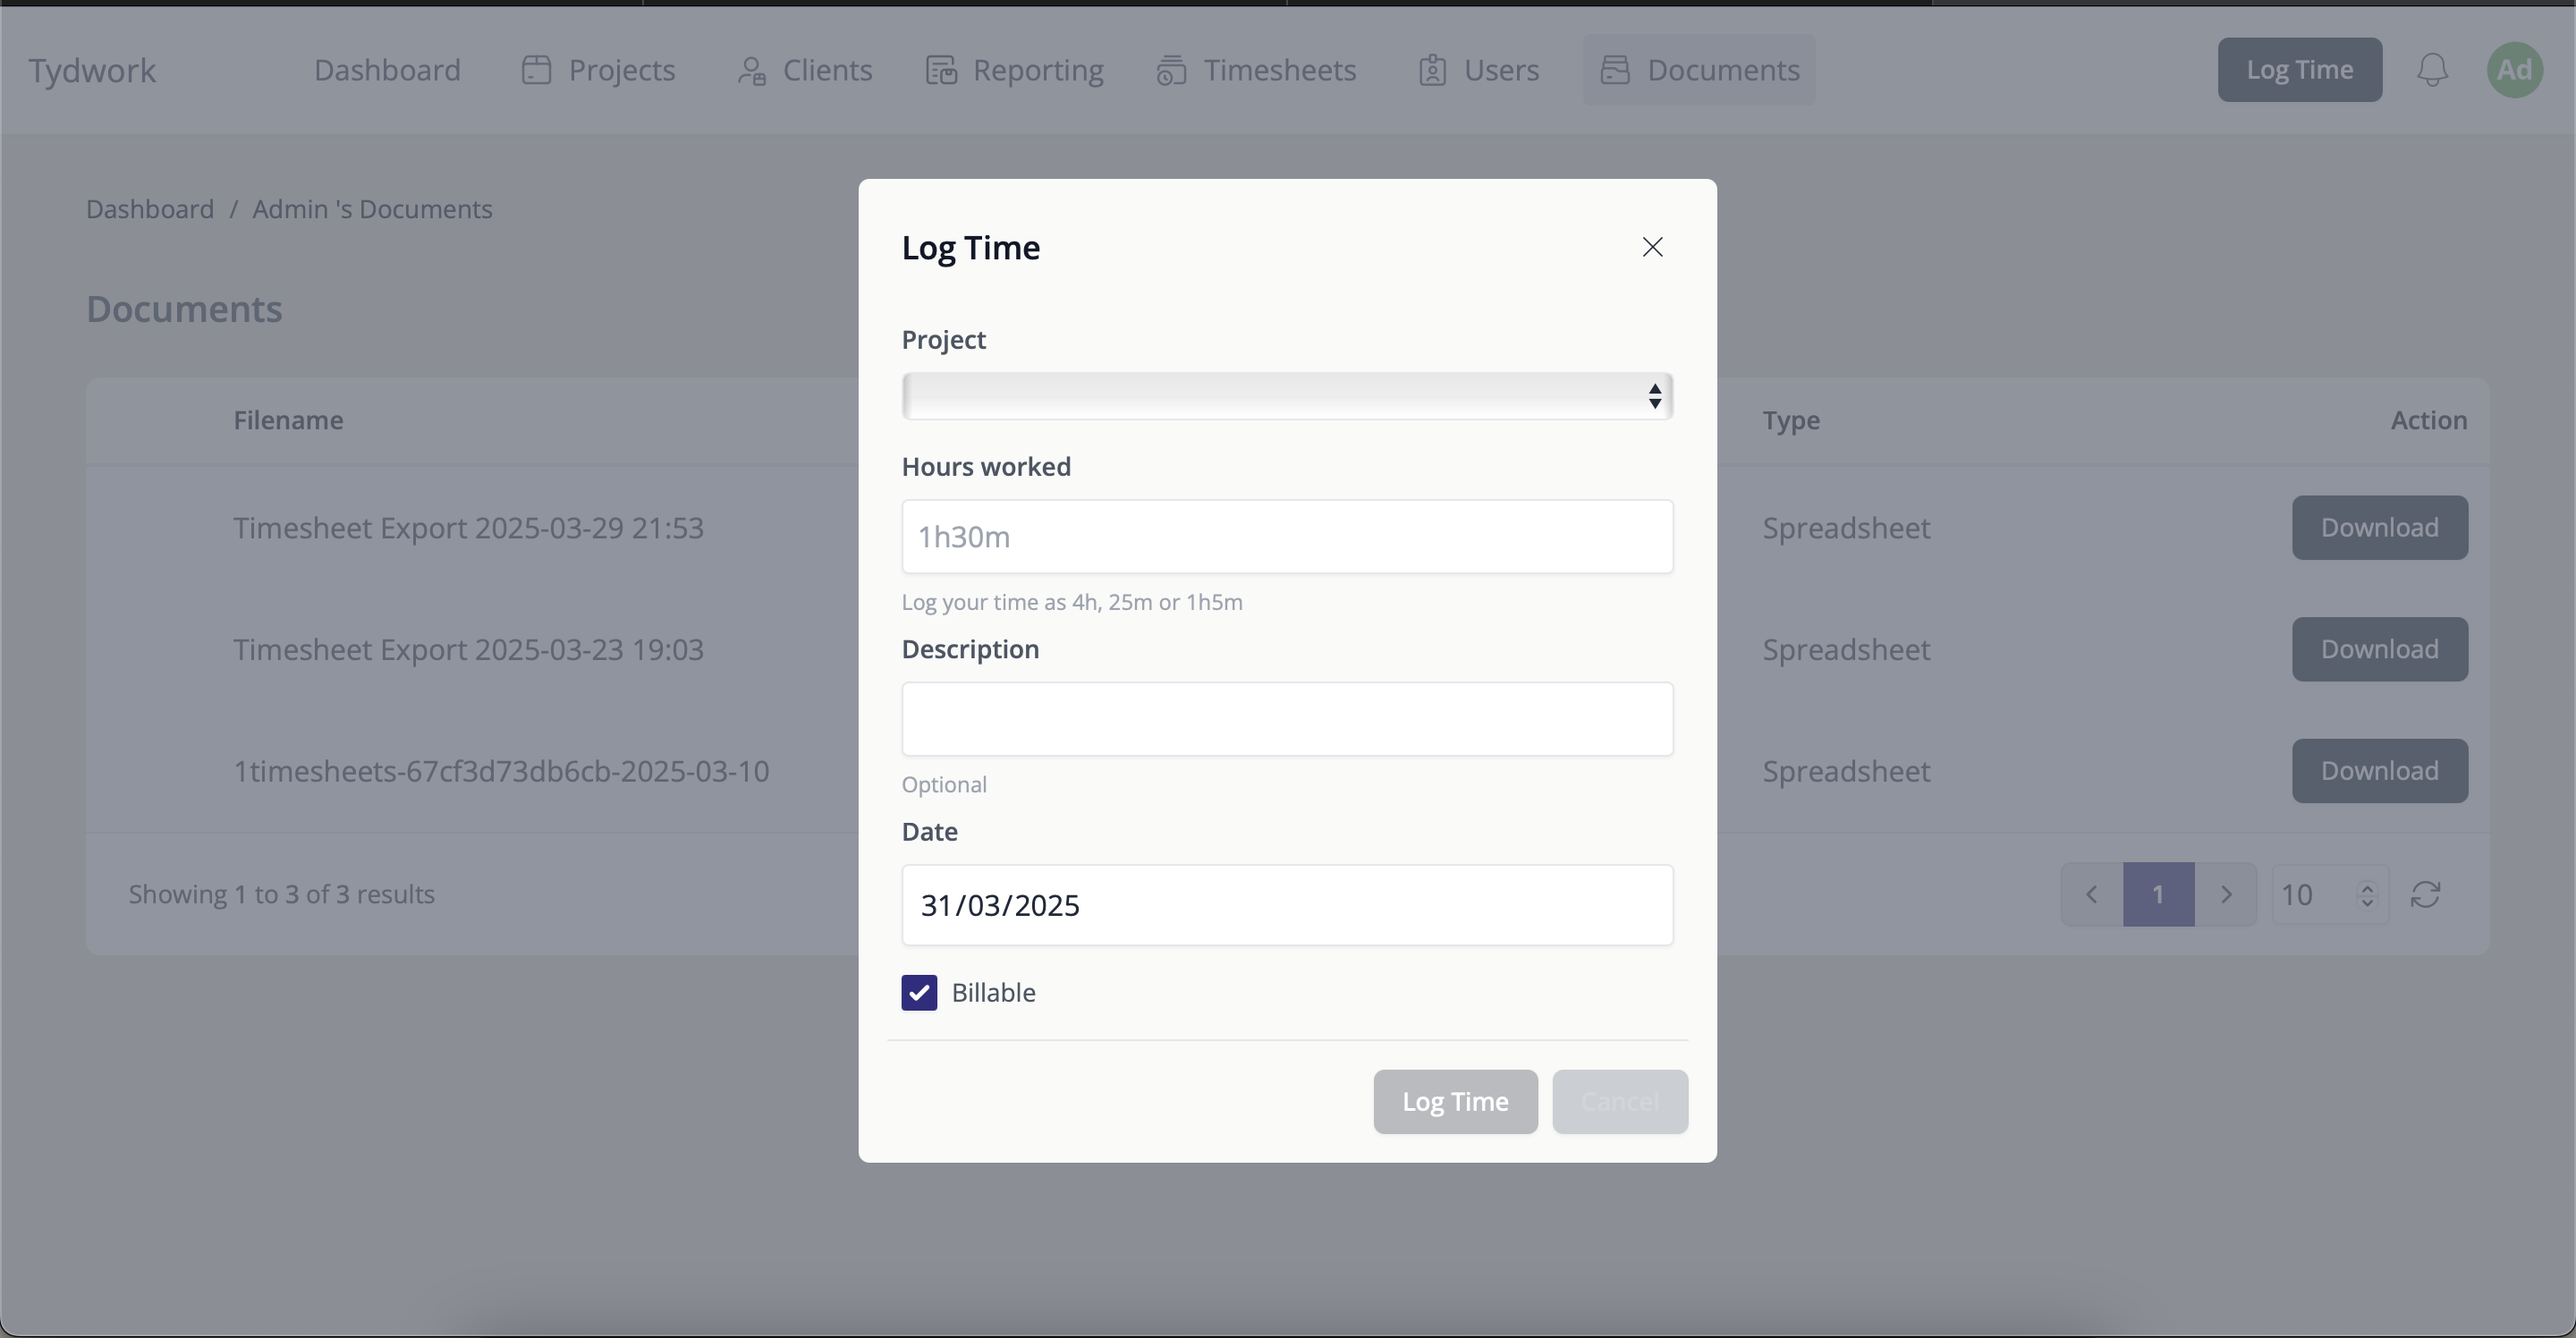Click the Tydwork logo

coord(92,70)
